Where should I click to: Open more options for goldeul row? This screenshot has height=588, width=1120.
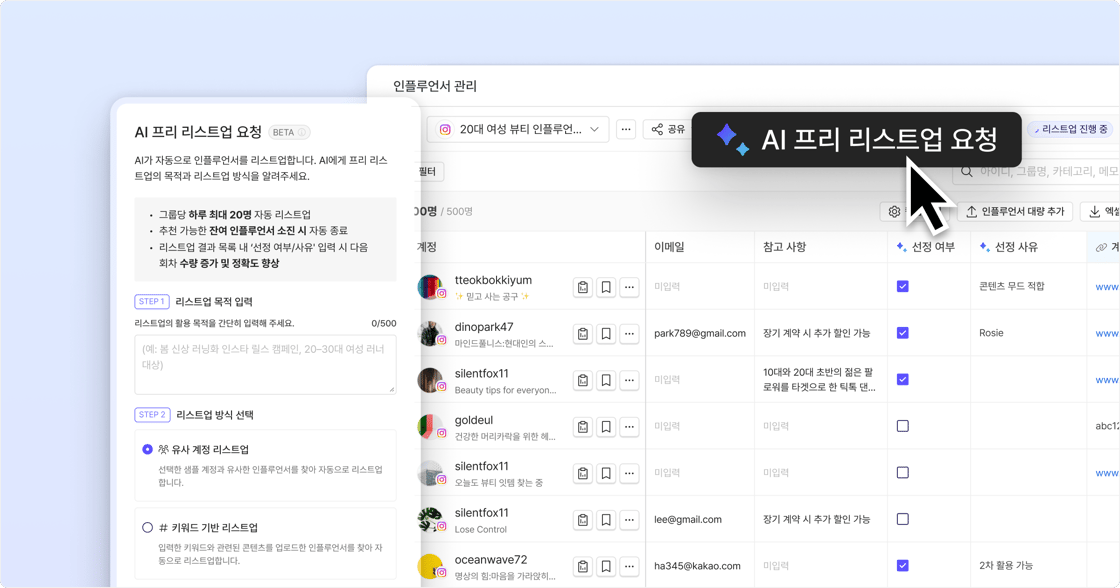629,427
